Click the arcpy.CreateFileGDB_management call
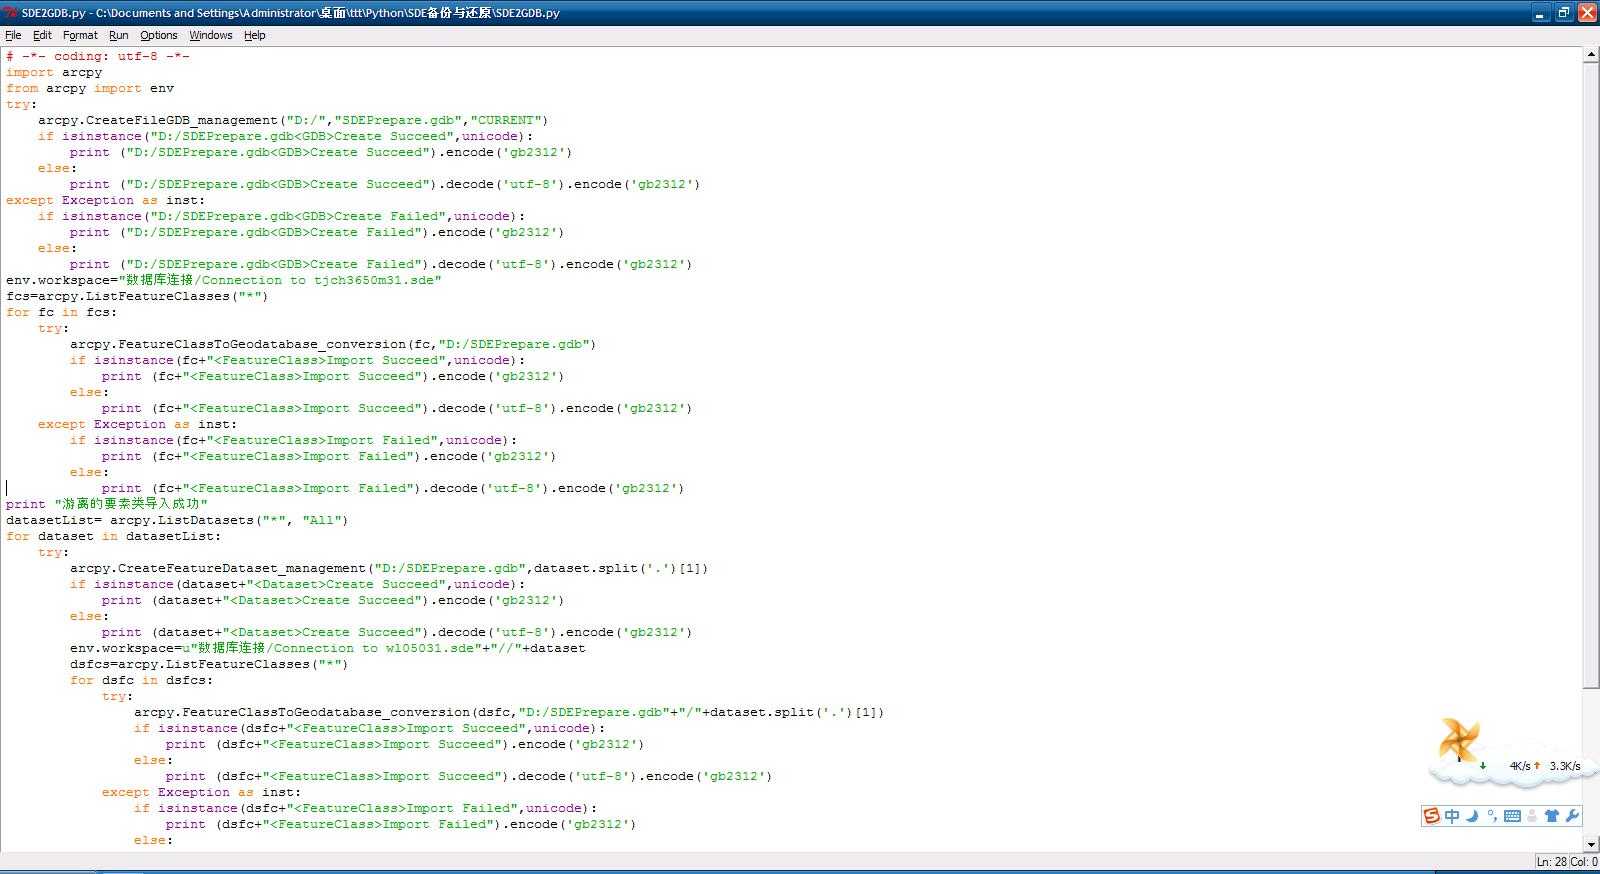Viewport: 1600px width, 874px height. [x=293, y=120]
